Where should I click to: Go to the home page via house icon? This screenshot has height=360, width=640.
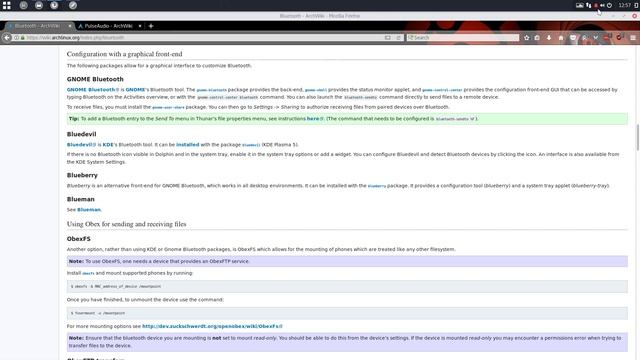(561, 38)
